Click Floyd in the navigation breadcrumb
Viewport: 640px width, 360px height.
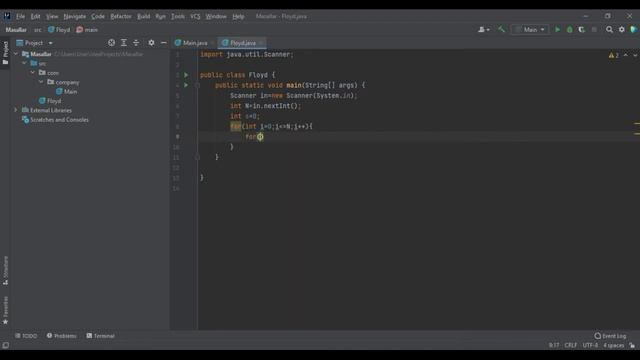[59, 30]
